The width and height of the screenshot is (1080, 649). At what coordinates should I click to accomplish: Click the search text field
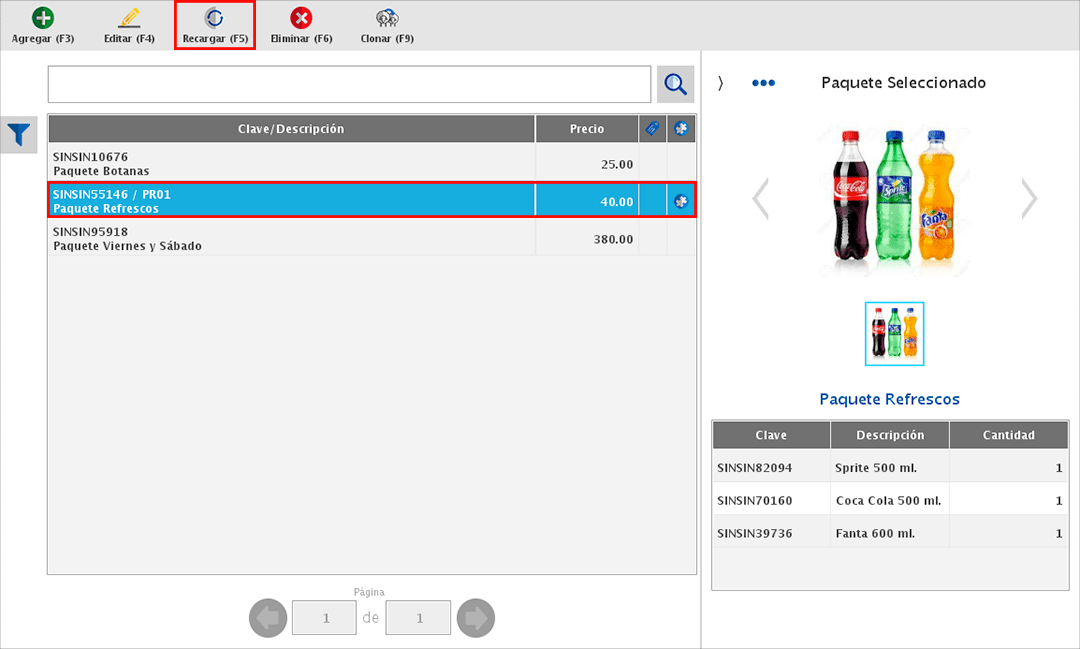349,85
